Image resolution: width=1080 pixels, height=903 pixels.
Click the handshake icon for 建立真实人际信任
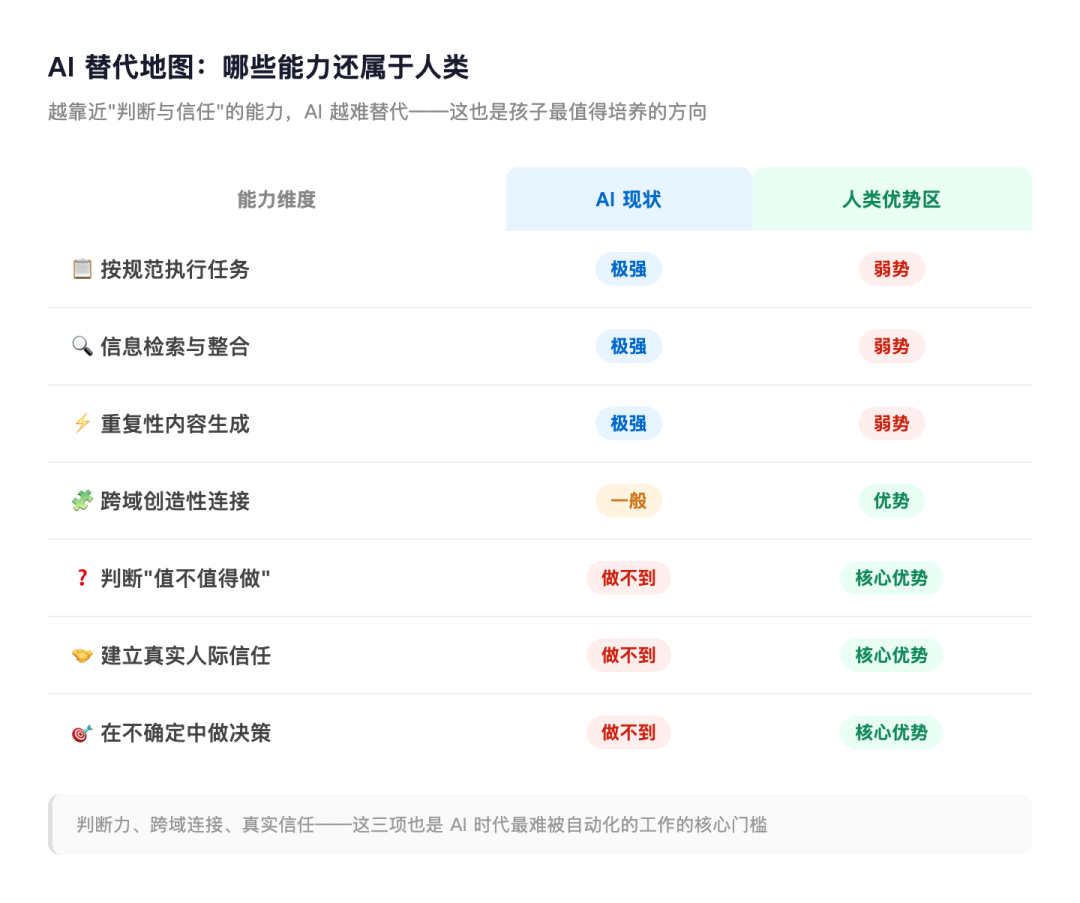[82, 655]
